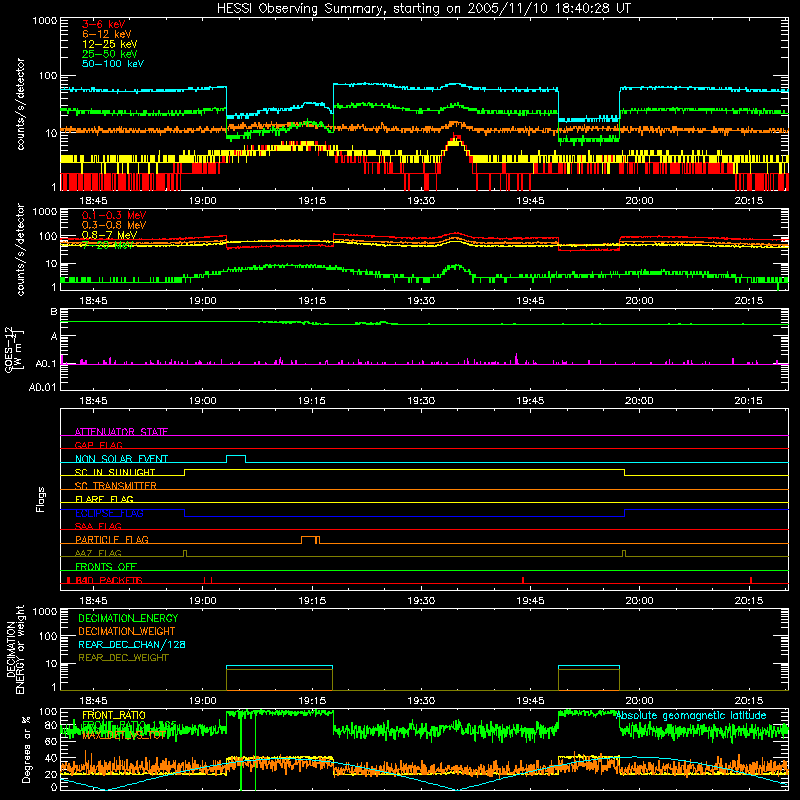
Task: Click the HESSI Observing Summary title text
Action: (423, 9)
